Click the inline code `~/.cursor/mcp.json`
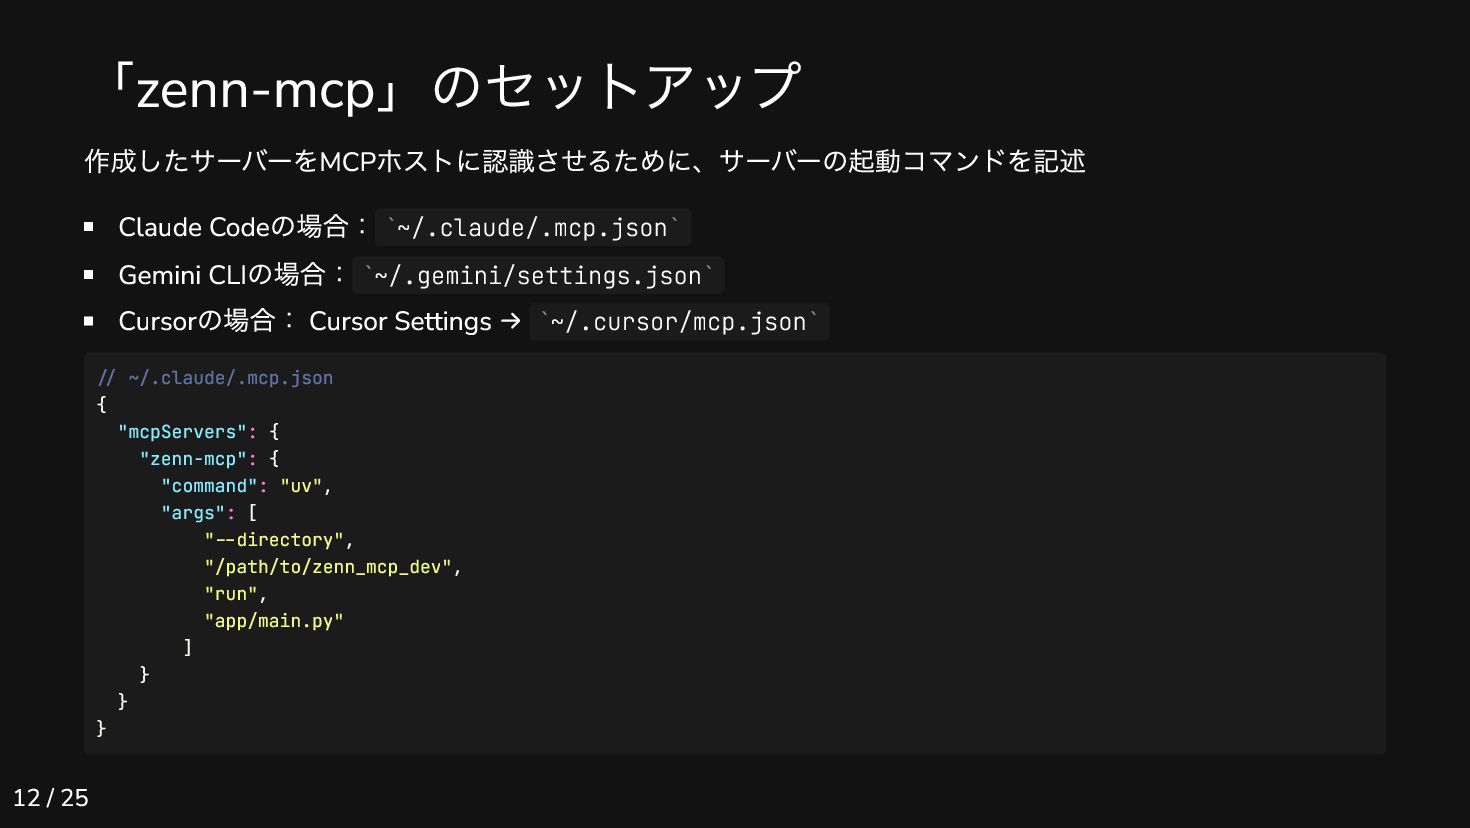 pos(679,322)
